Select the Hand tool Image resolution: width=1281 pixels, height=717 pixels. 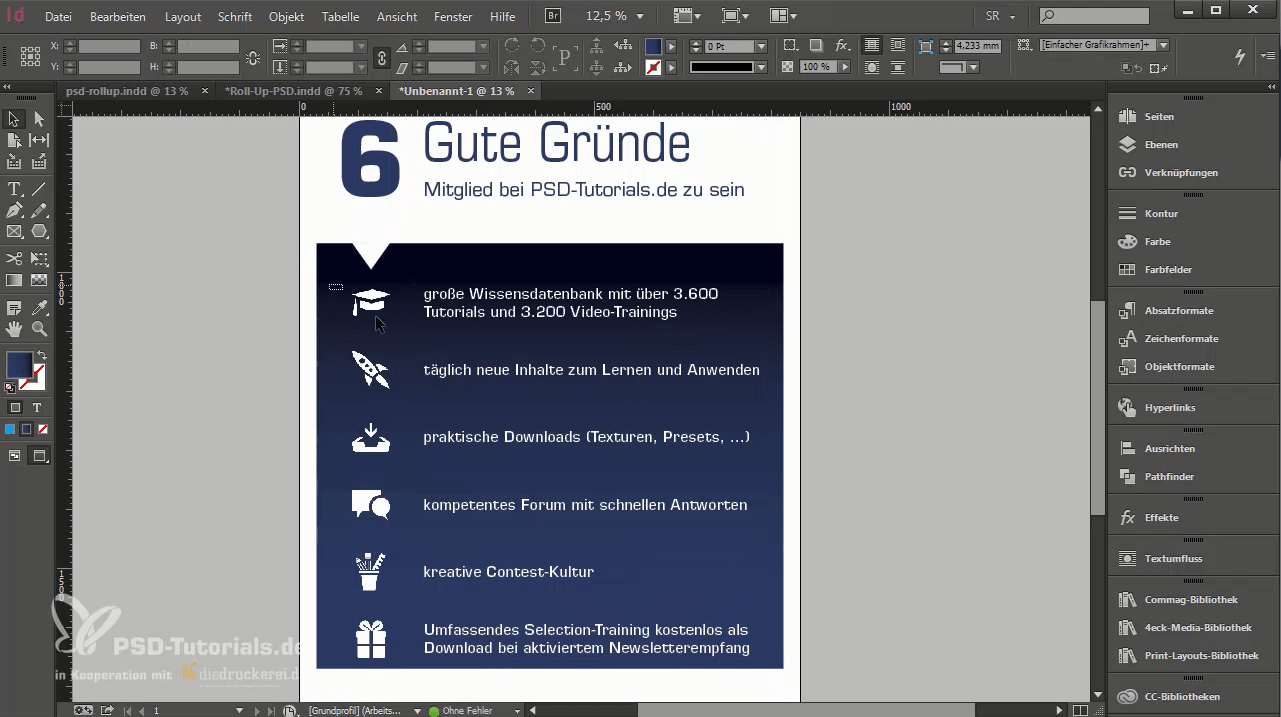14,329
